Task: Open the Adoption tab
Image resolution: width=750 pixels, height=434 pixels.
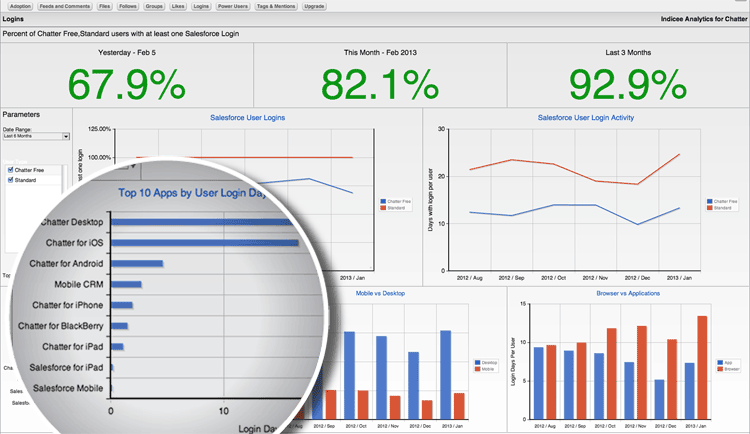Action: click(x=18, y=6)
